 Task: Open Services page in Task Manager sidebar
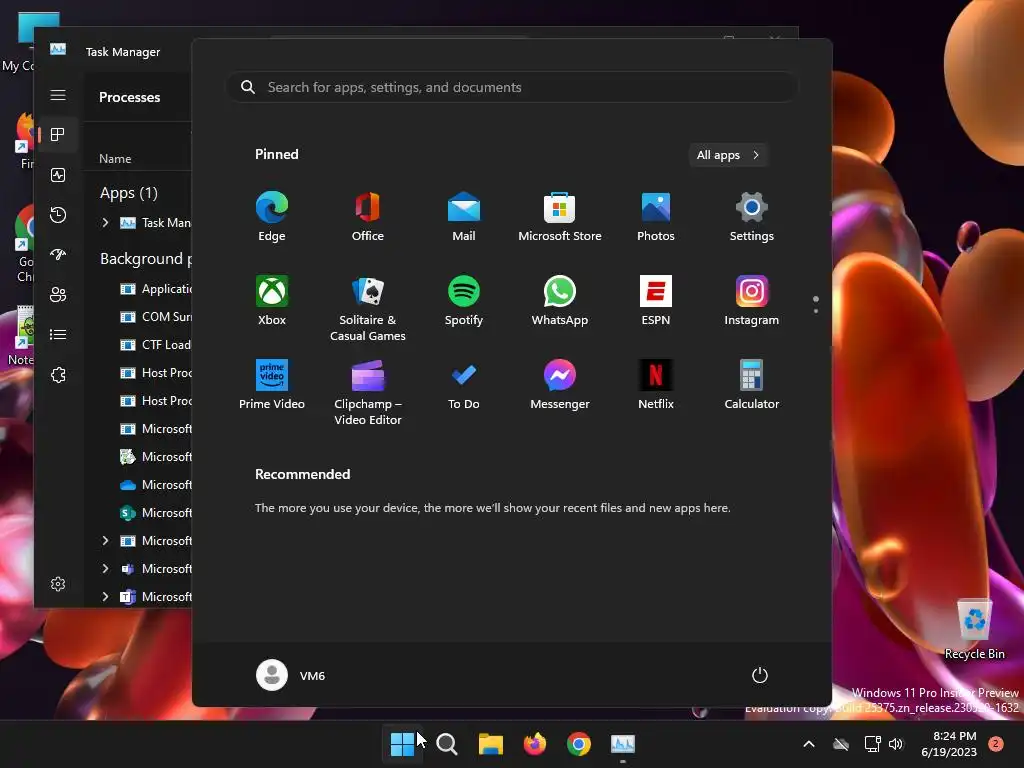(x=58, y=375)
